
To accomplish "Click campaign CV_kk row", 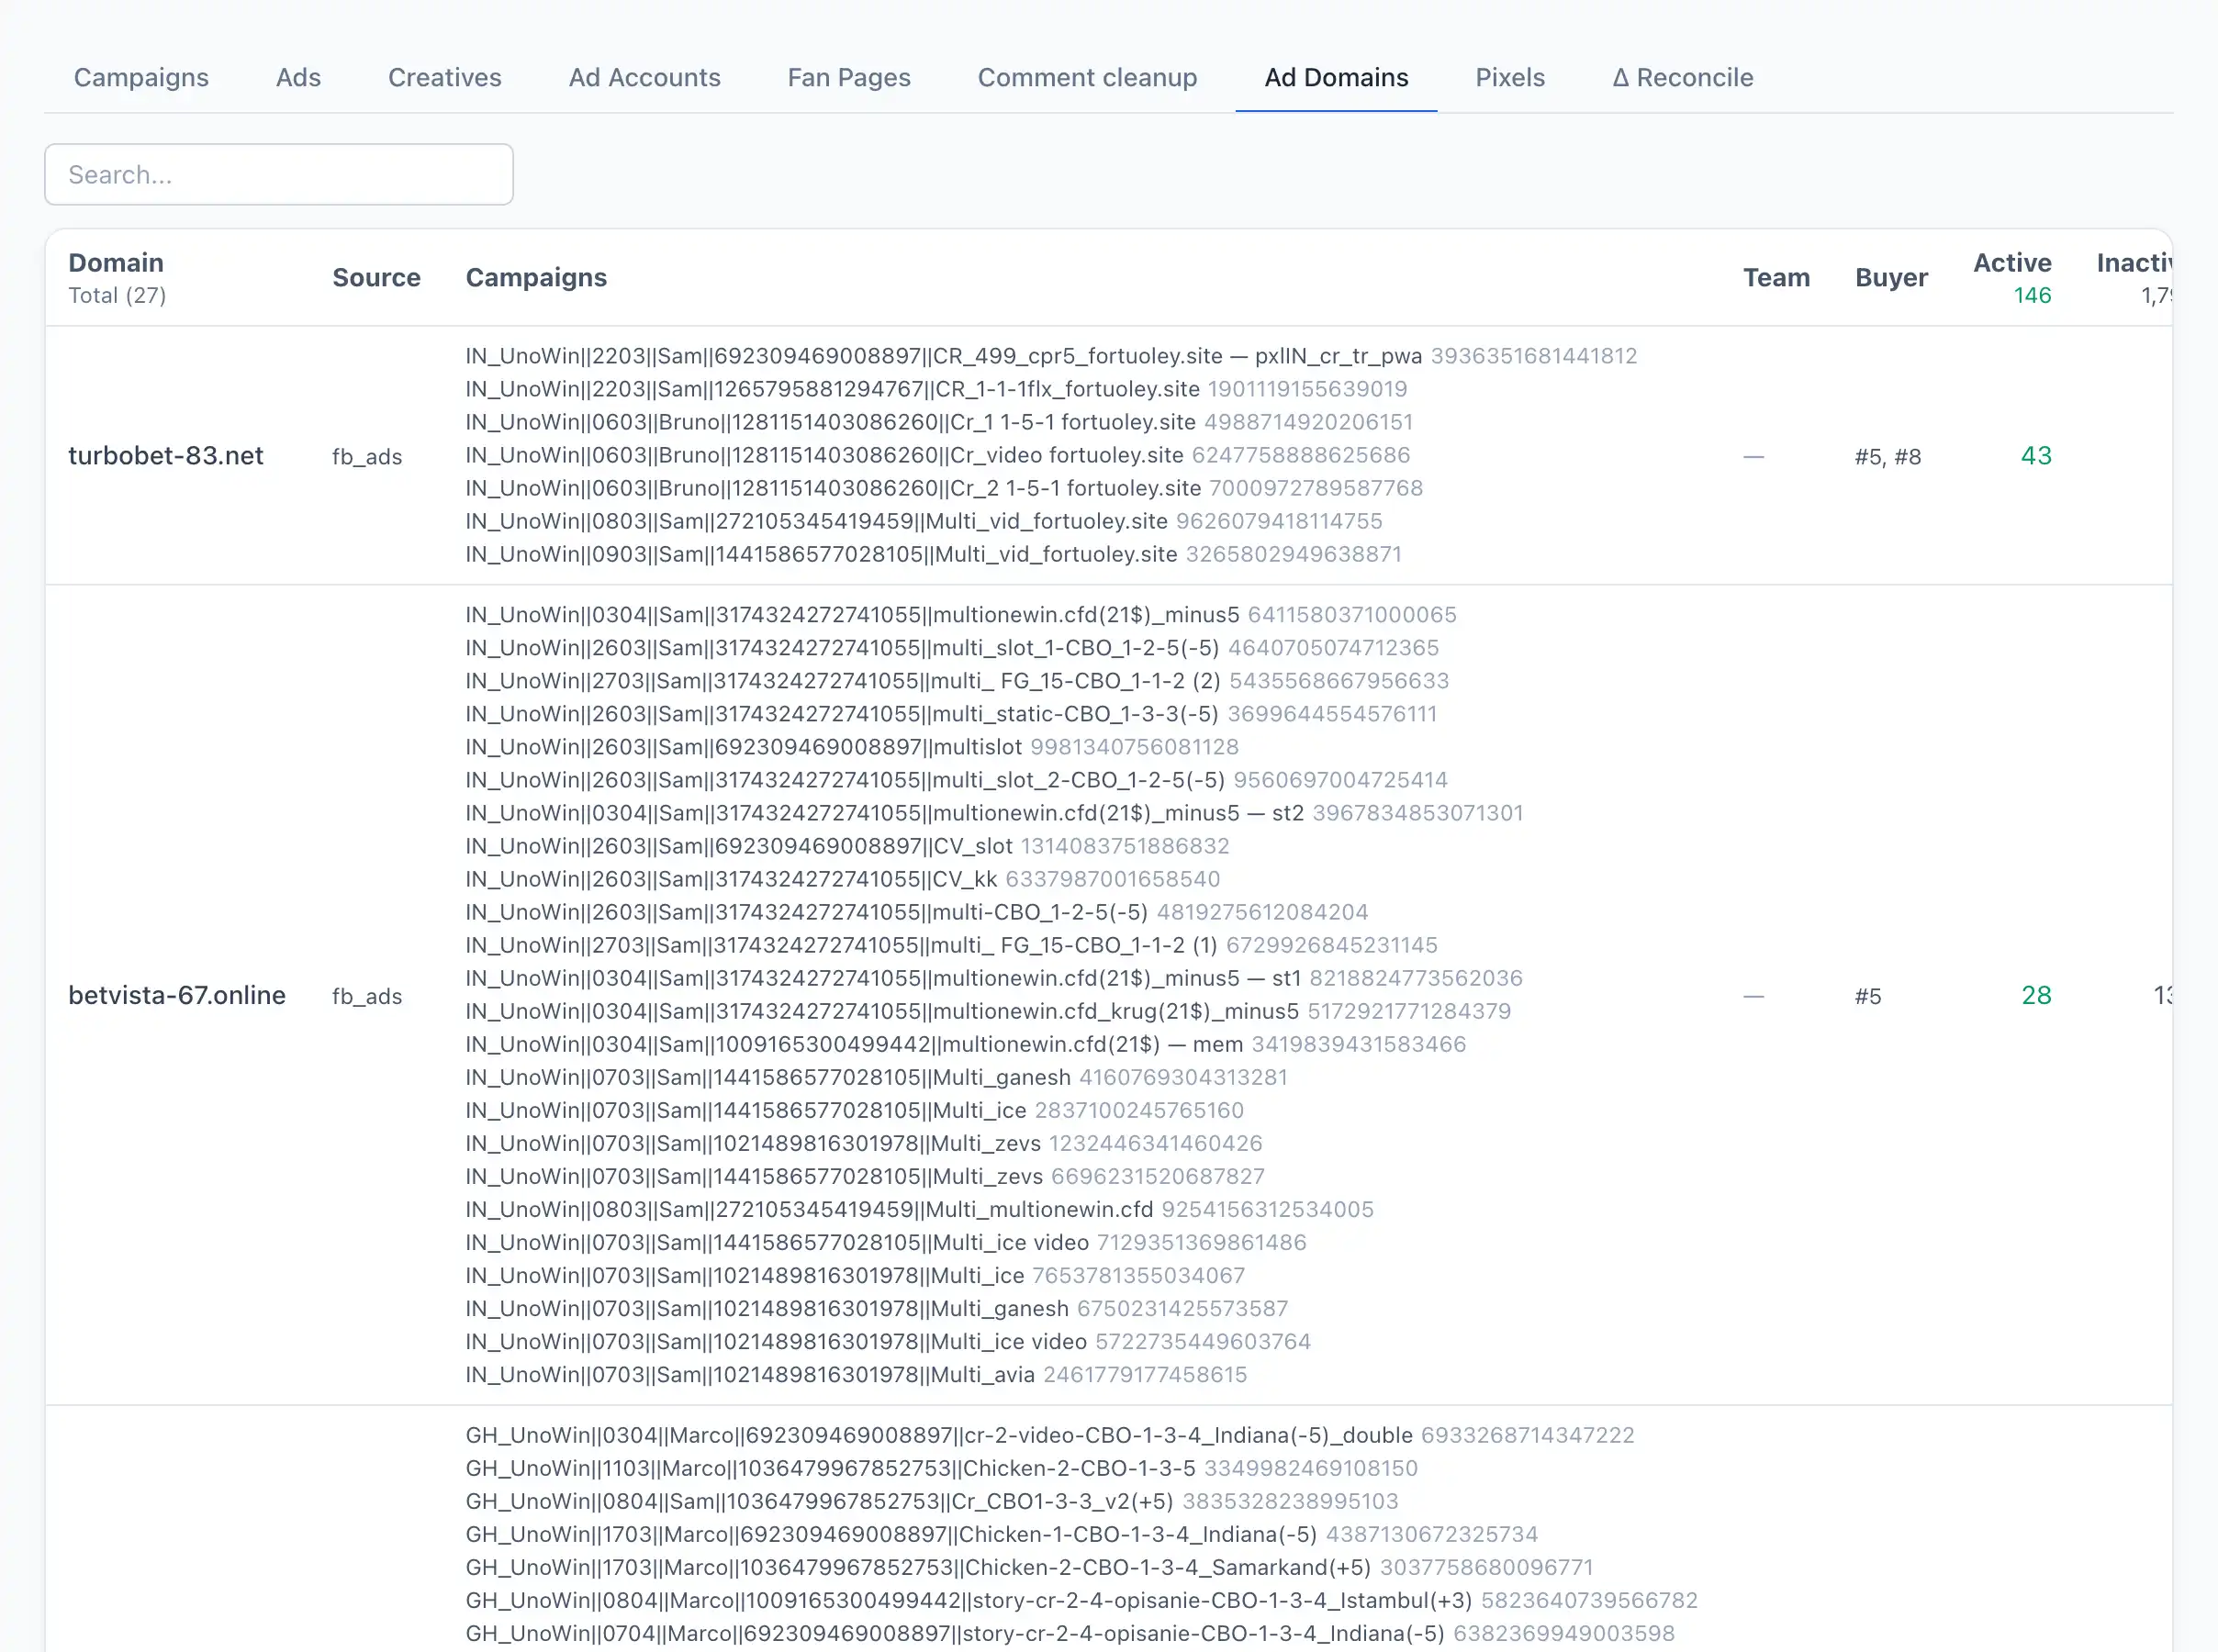I will point(842,879).
